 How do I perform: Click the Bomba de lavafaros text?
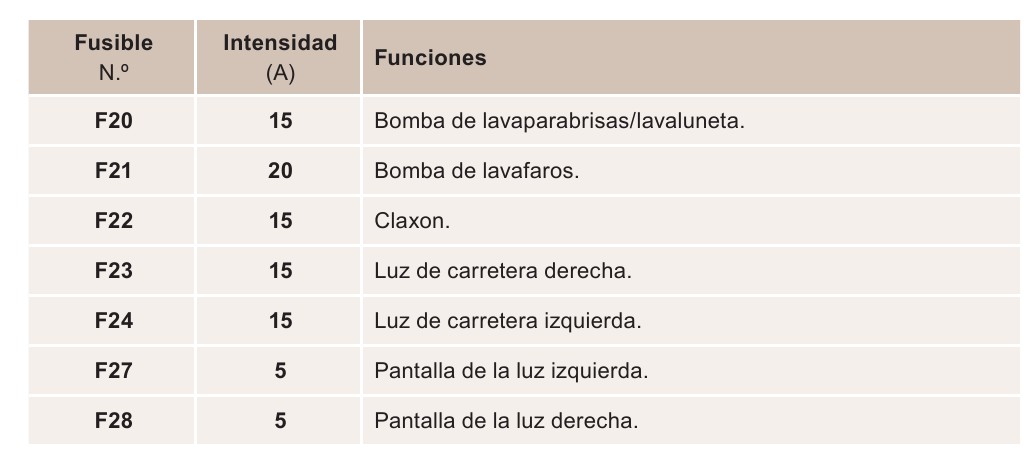point(477,170)
